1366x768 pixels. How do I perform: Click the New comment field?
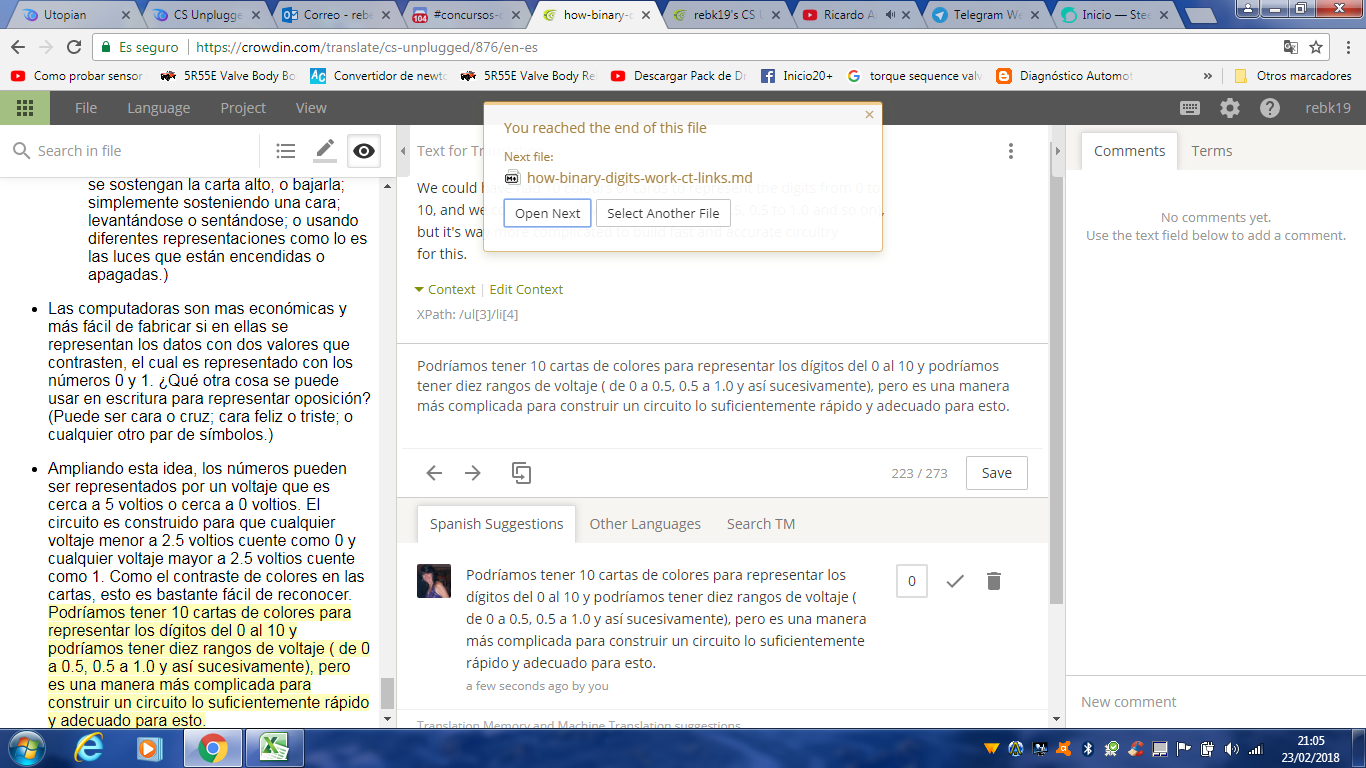pyautogui.click(x=1215, y=702)
